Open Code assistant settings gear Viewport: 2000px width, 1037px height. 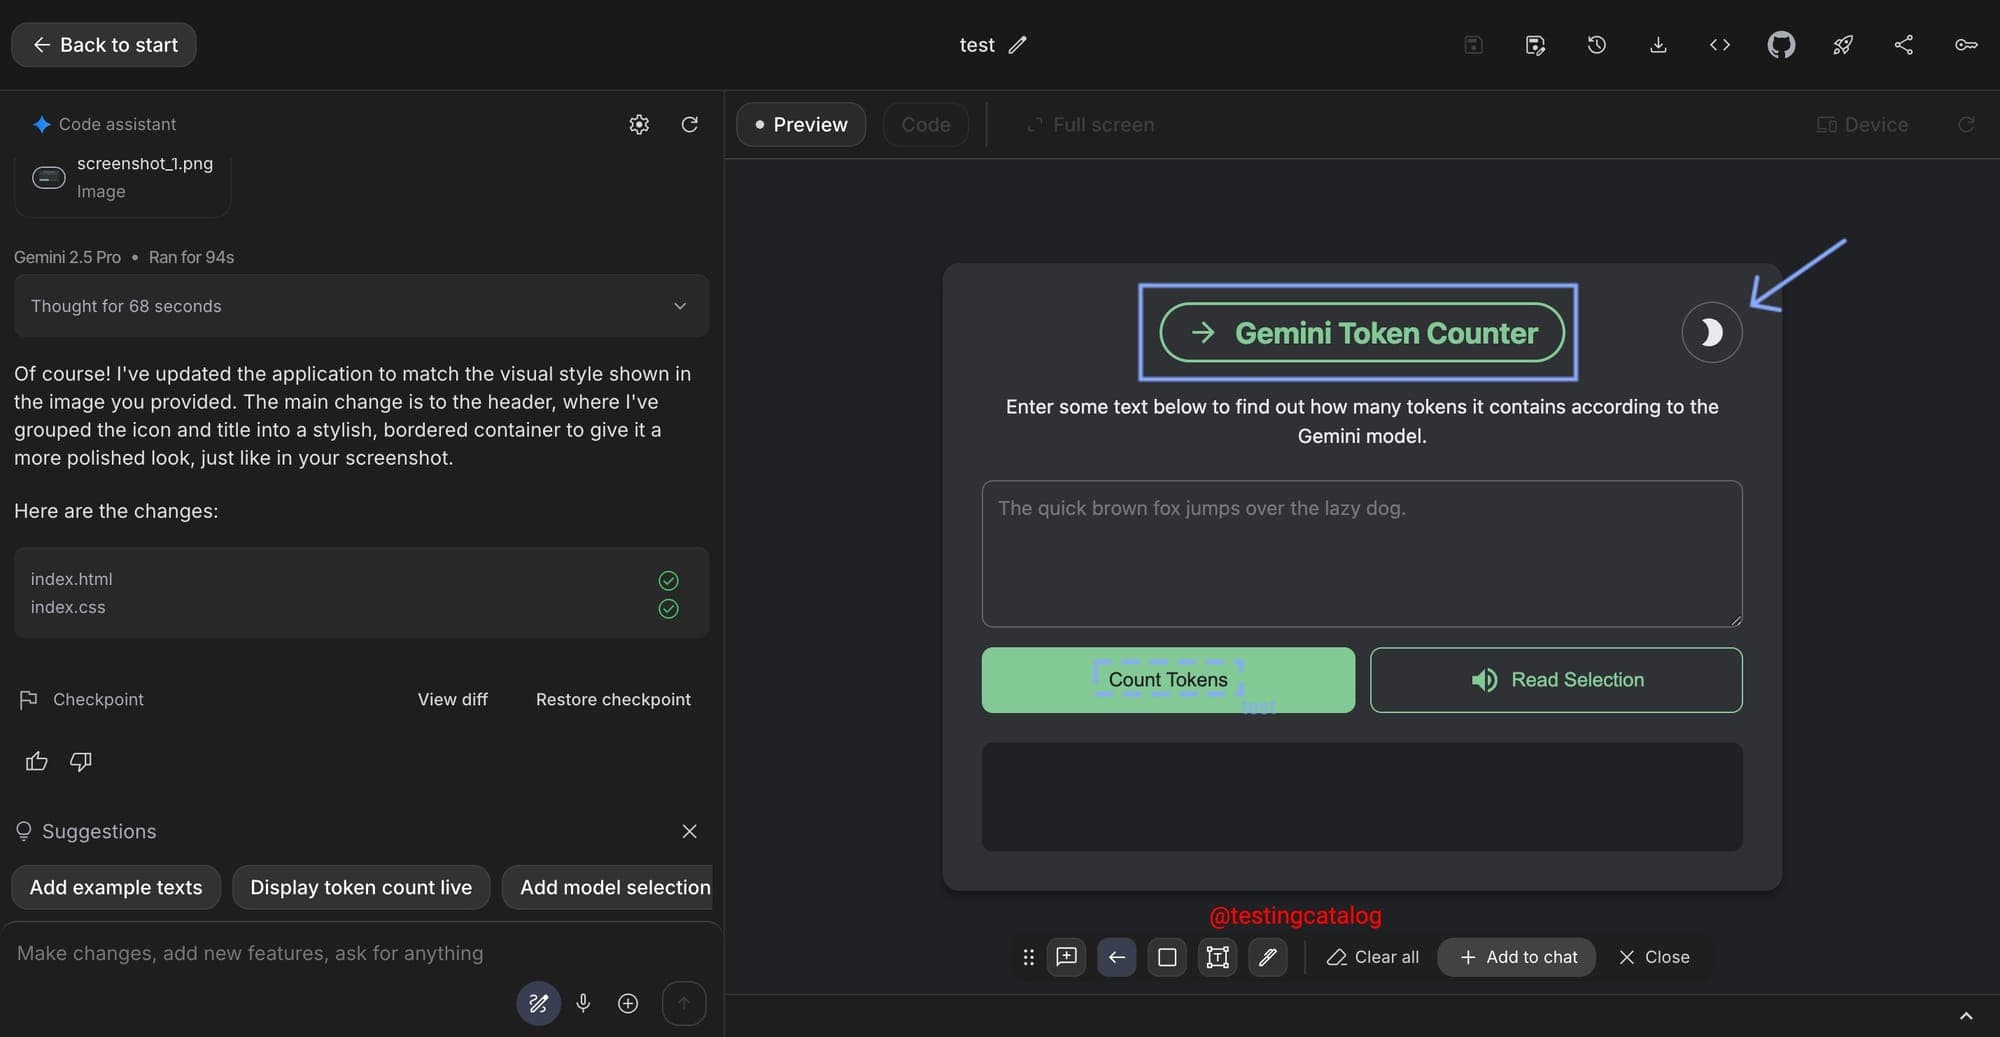pyautogui.click(x=639, y=124)
